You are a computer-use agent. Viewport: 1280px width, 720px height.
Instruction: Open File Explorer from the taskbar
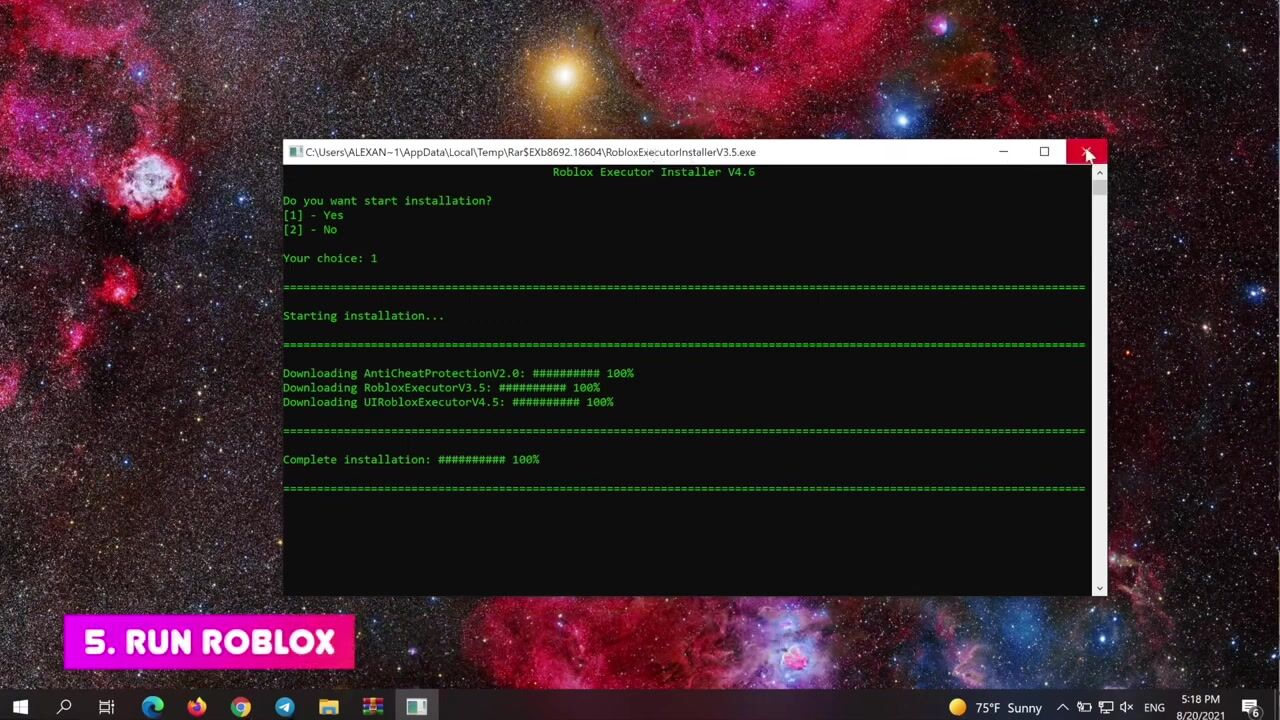pyautogui.click(x=329, y=707)
